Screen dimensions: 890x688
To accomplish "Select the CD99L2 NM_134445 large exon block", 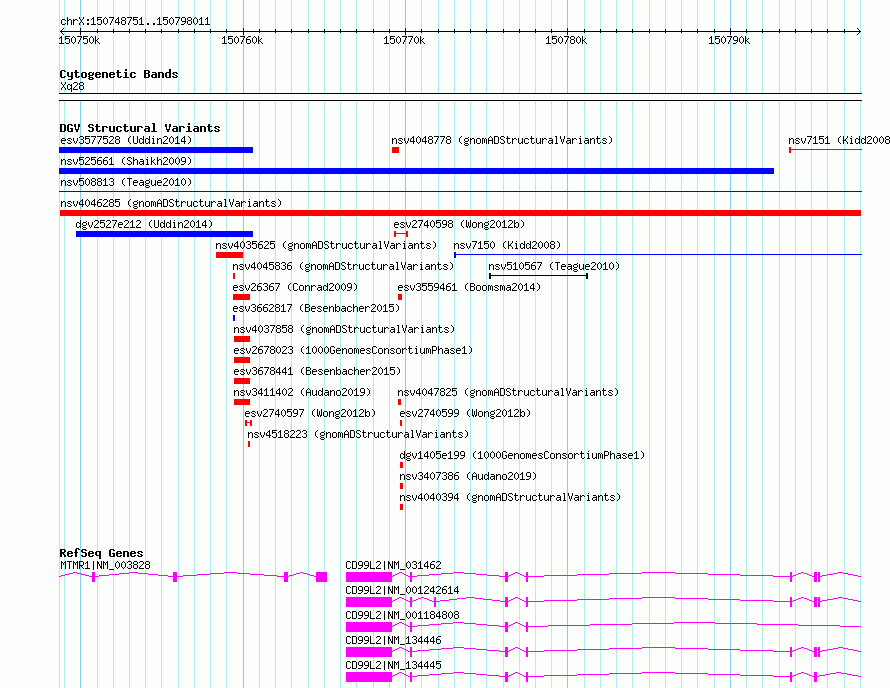I will pos(369,677).
